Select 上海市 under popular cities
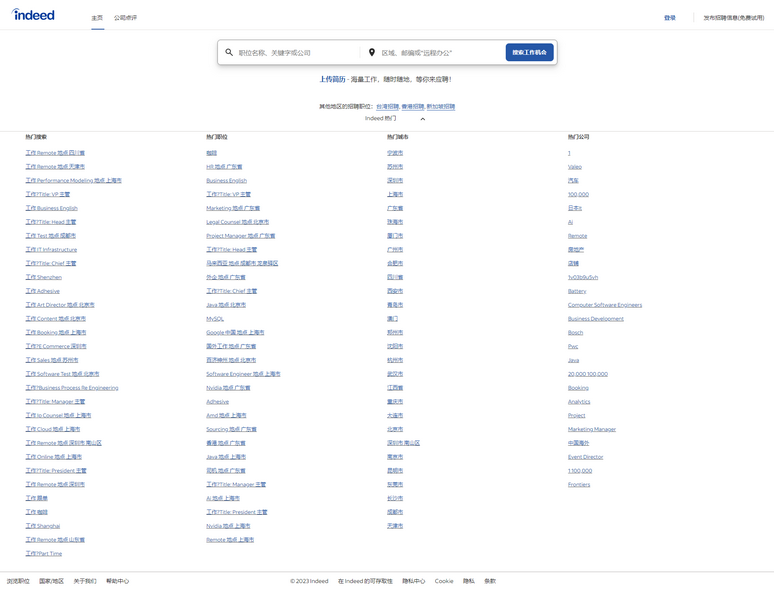Screen dimensions: 774x600 tap(395, 195)
